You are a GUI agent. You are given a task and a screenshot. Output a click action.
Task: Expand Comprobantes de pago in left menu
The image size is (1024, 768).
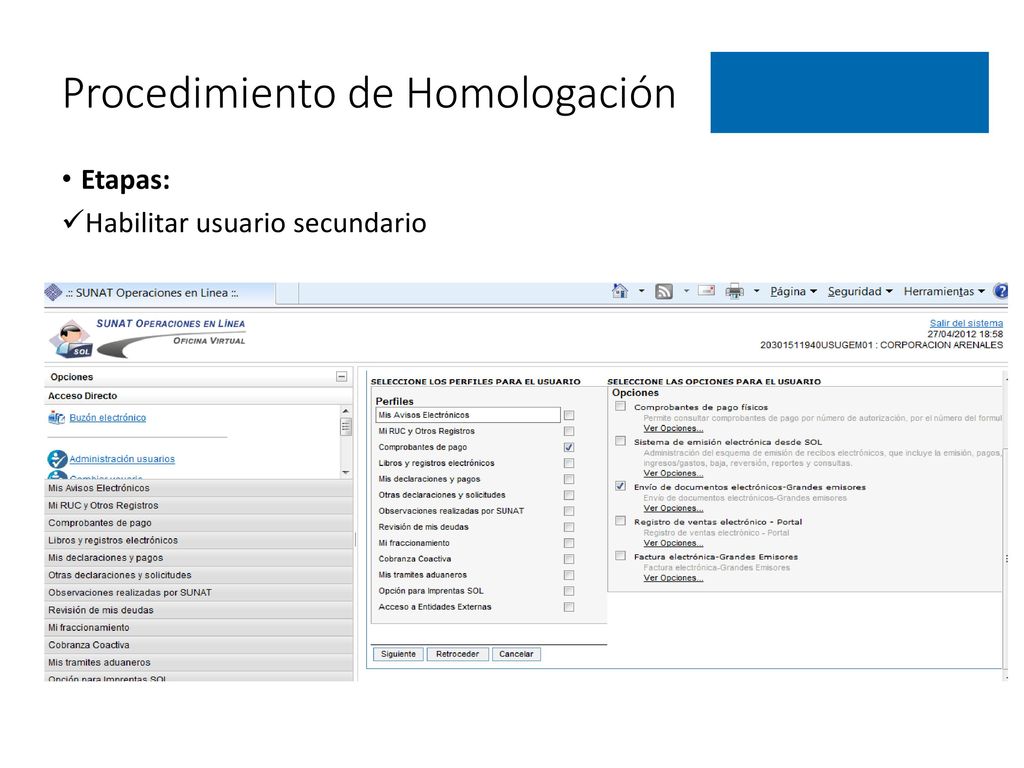coord(199,523)
